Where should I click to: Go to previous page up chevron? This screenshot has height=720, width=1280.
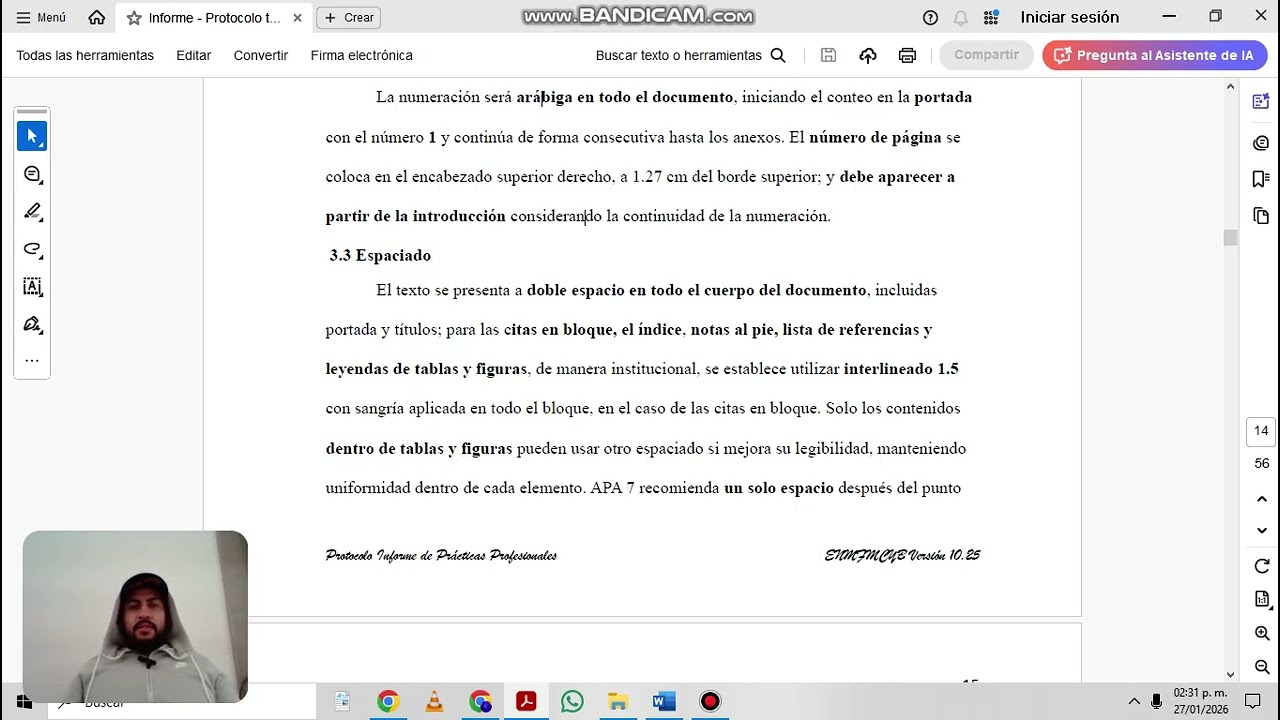click(1261, 499)
